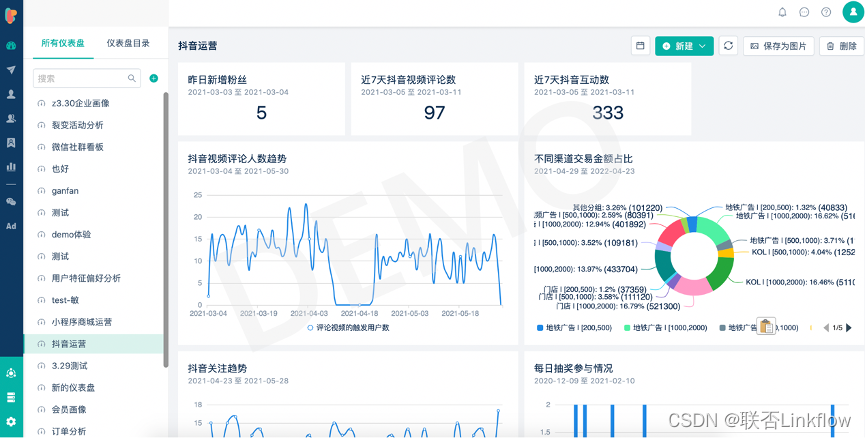
Task: Click the green add dashboard plus icon
Action: coord(154,78)
